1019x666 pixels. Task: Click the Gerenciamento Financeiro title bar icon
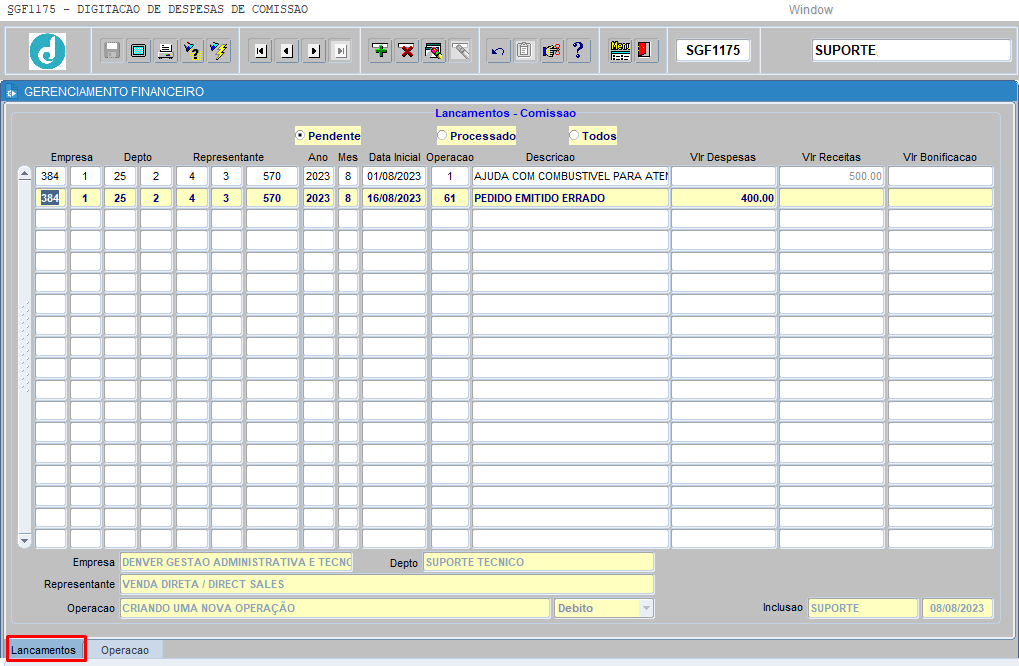pos(12,92)
